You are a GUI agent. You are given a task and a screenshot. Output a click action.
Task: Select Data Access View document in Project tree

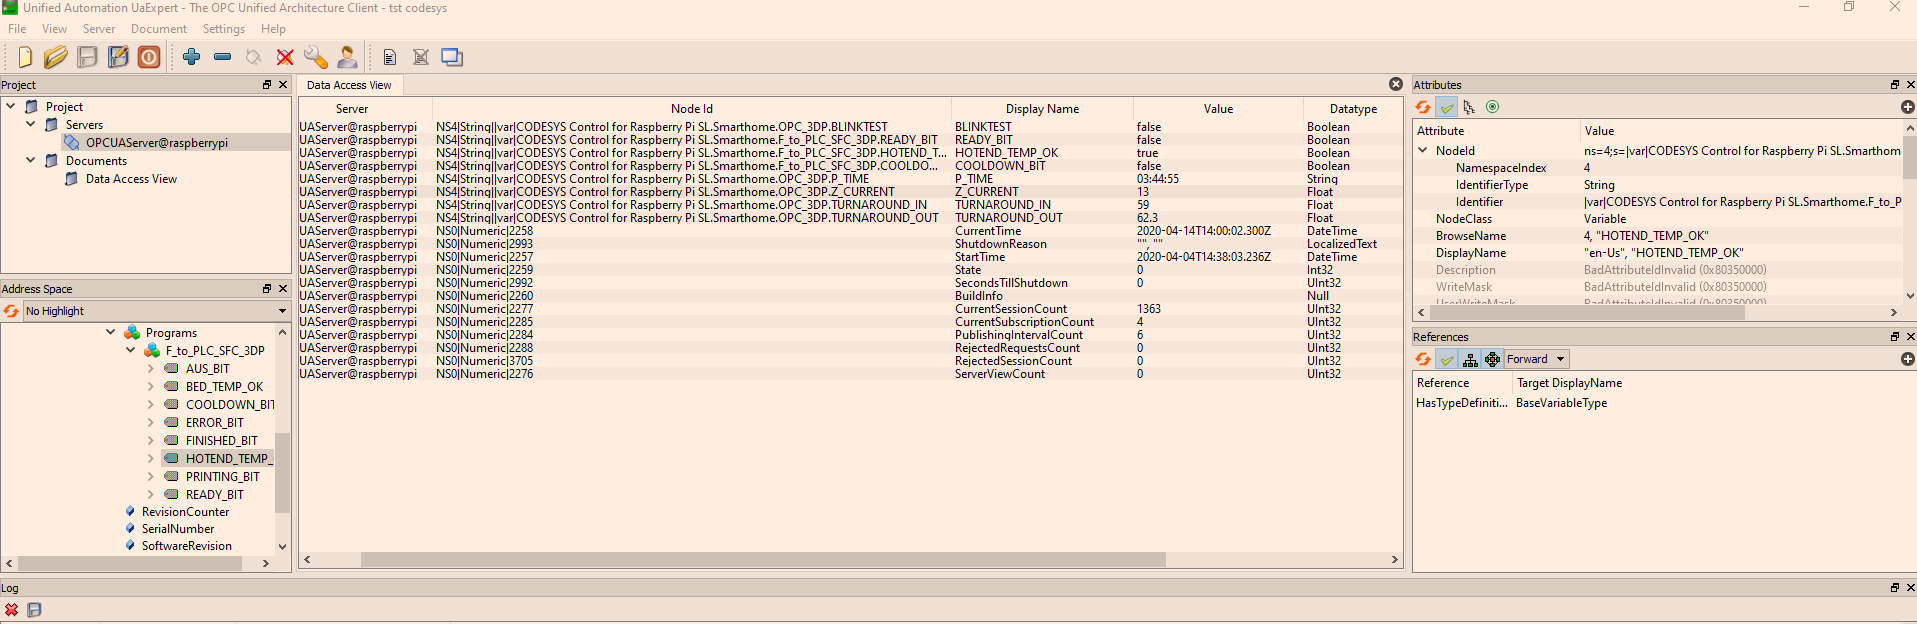131,178
